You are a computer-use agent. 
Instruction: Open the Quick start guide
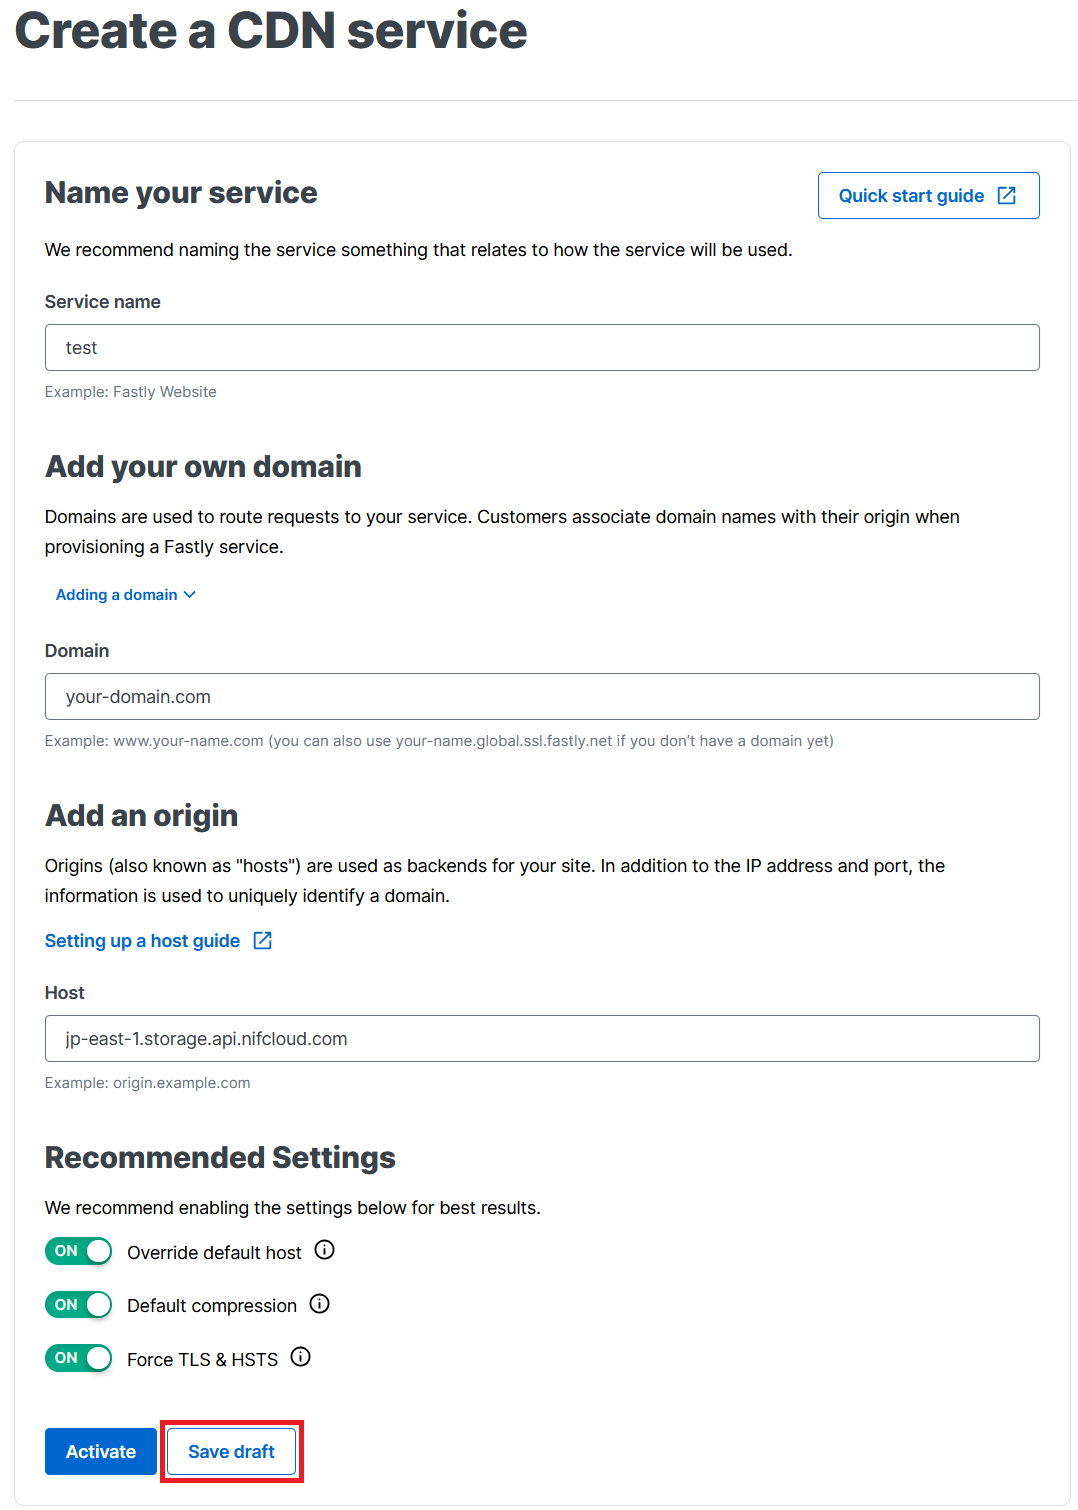[912, 195]
